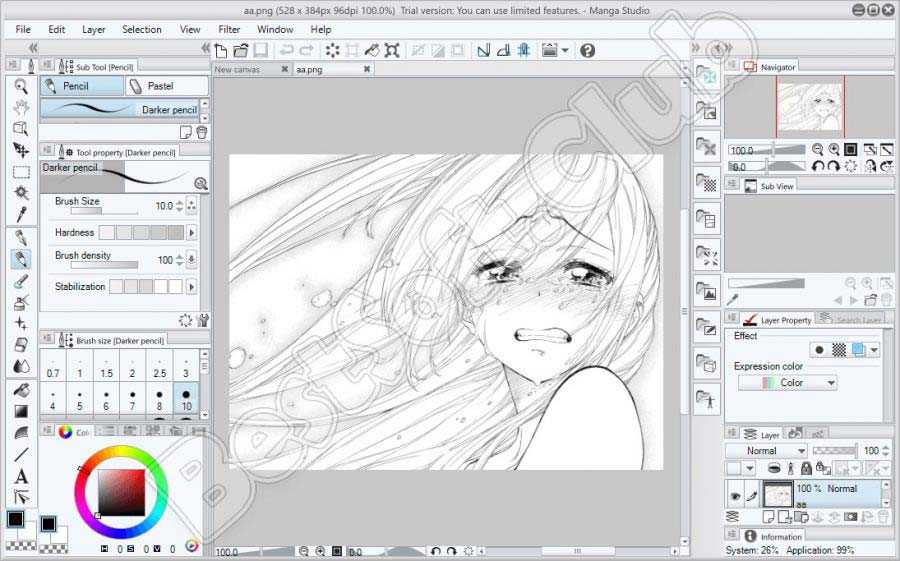Image resolution: width=900 pixels, height=561 pixels.
Task: Choose the Text tool
Action: click(20, 476)
